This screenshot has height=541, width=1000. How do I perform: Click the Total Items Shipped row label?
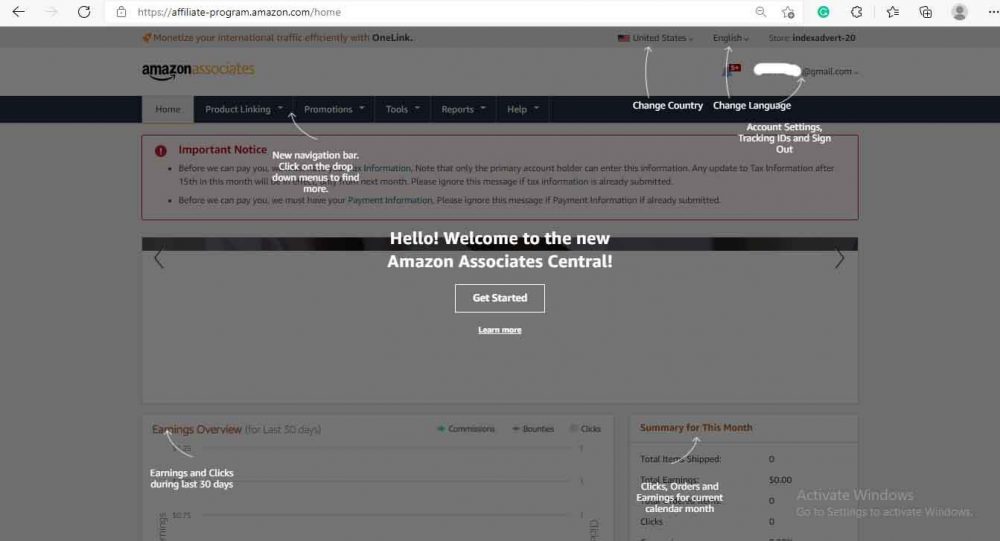click(680, 459)
